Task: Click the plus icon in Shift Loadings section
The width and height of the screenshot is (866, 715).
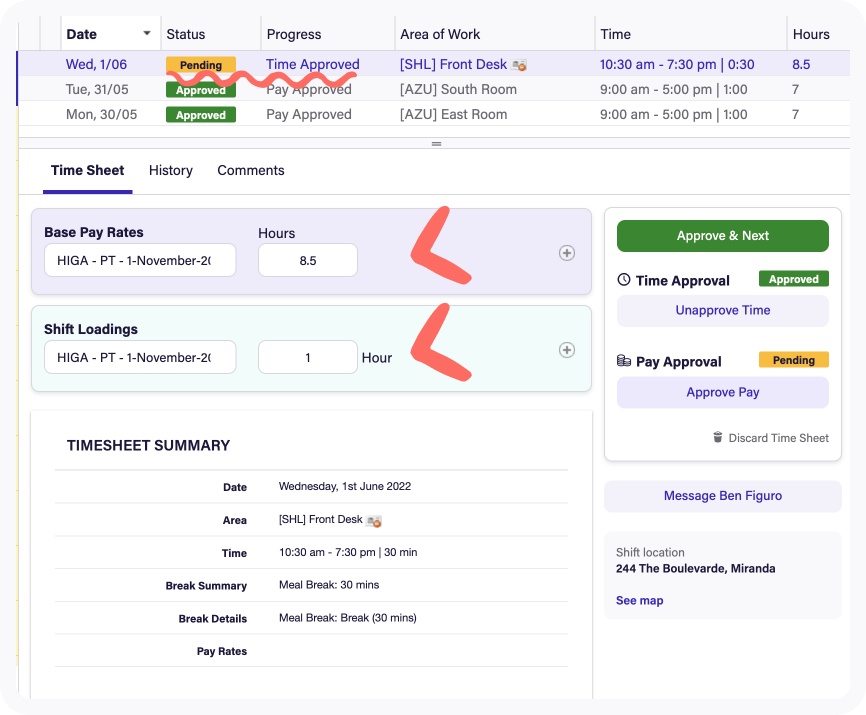Action: (566, 350)
